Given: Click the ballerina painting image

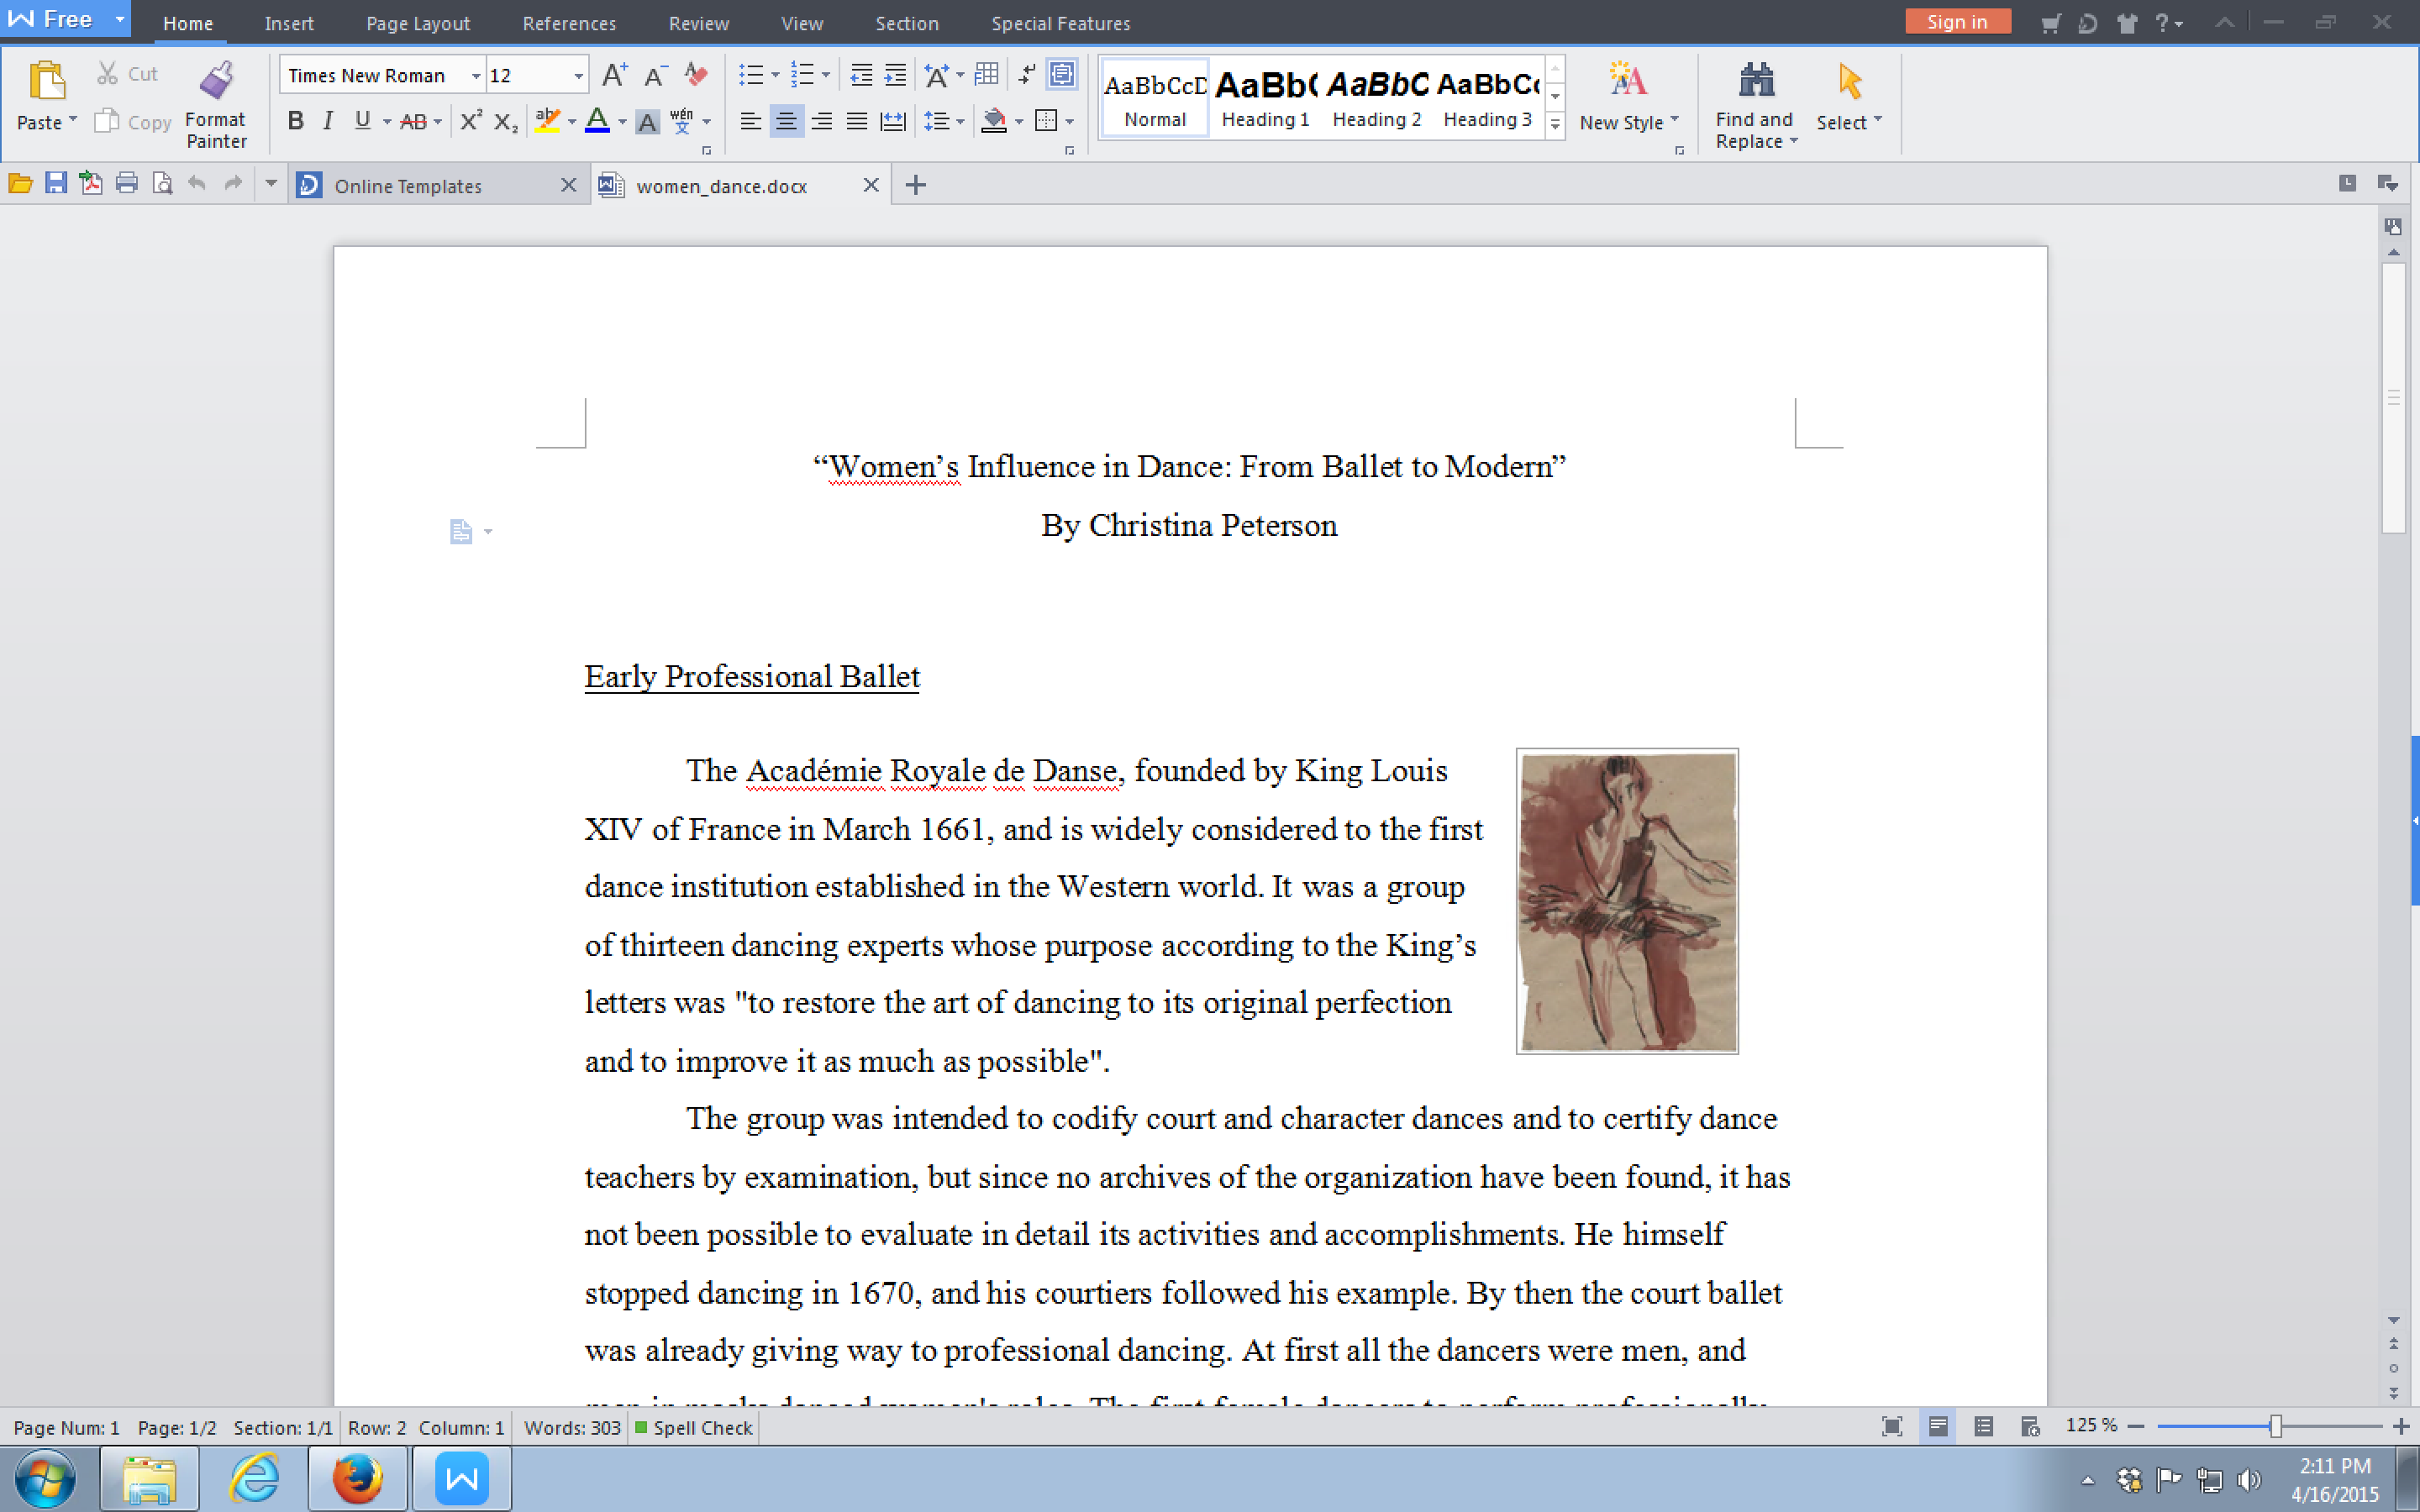Looking at the screenshot, I should pos(1627,901).
